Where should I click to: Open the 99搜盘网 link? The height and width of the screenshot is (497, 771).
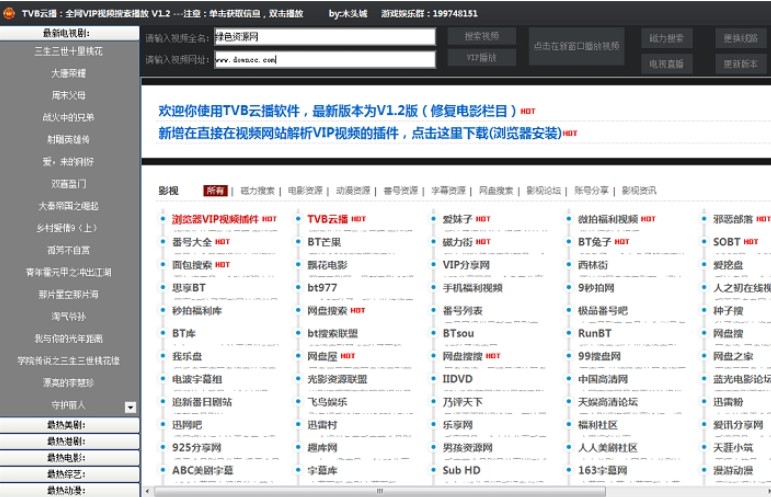tap(599, 356)
